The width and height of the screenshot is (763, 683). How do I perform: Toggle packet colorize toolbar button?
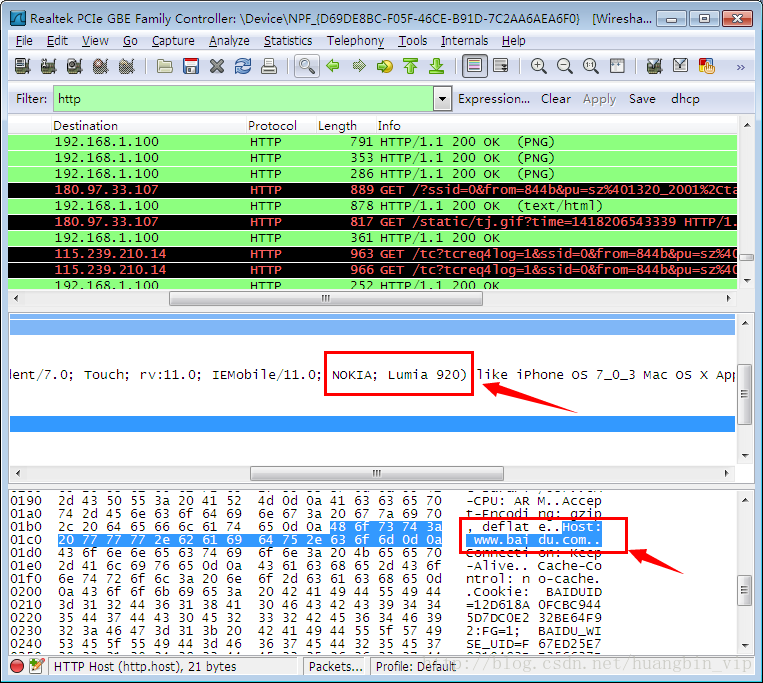tap(474, 66)
